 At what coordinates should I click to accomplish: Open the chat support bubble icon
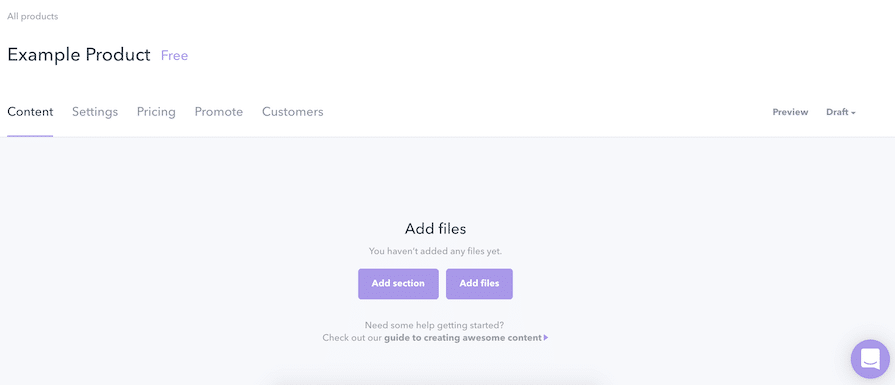870,359
